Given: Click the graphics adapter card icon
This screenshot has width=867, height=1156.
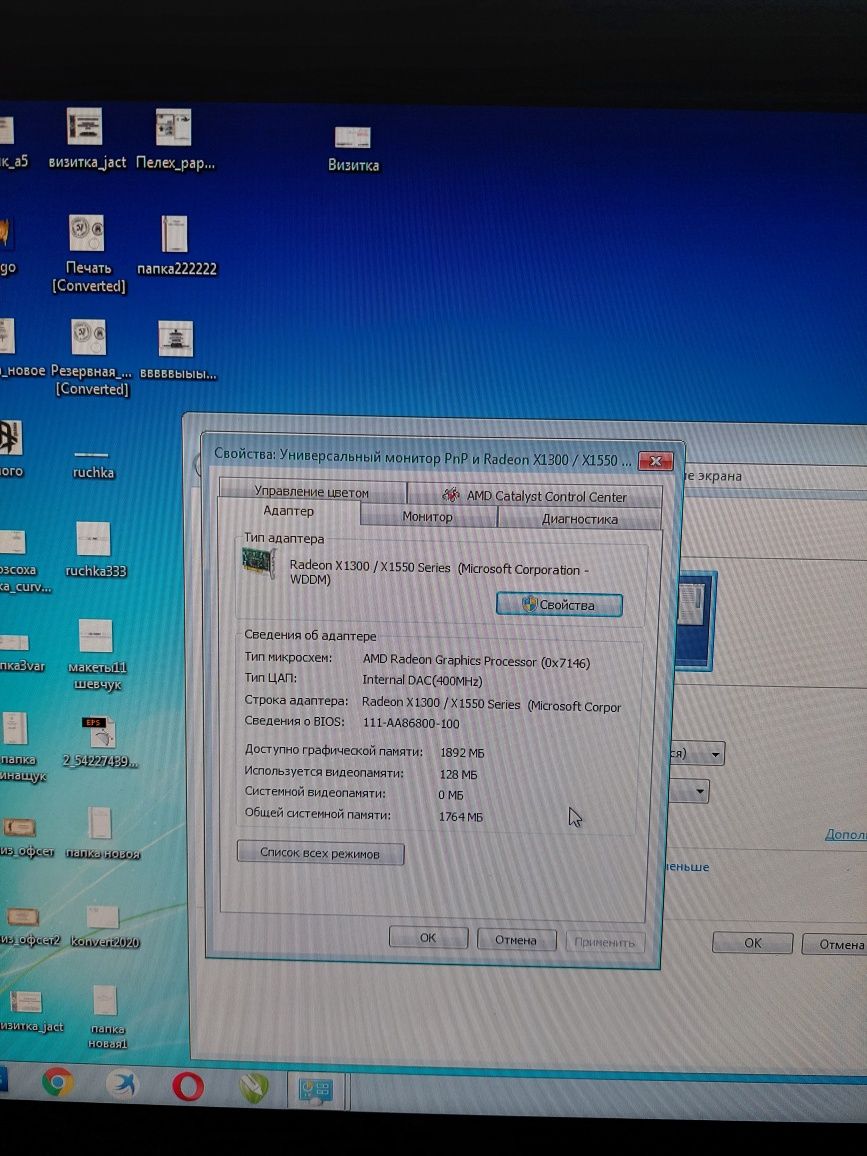Looking at the screenshot, I should point(258,563).
